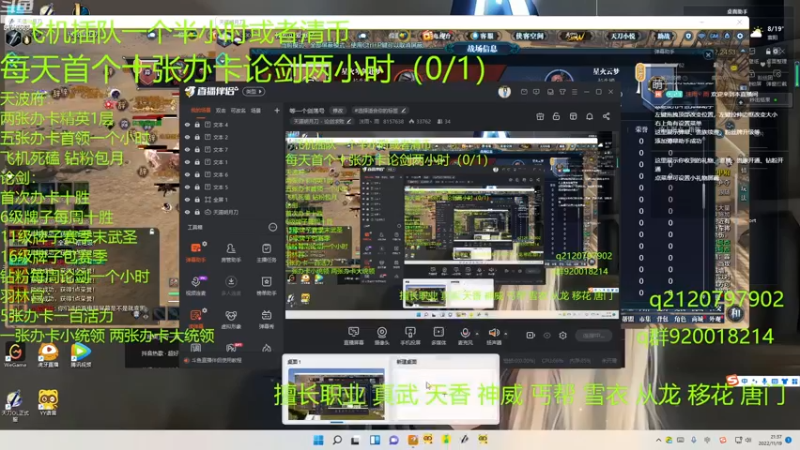
Task: Toggle visibility of 天涯明月刀 layer
Action: 187,212
